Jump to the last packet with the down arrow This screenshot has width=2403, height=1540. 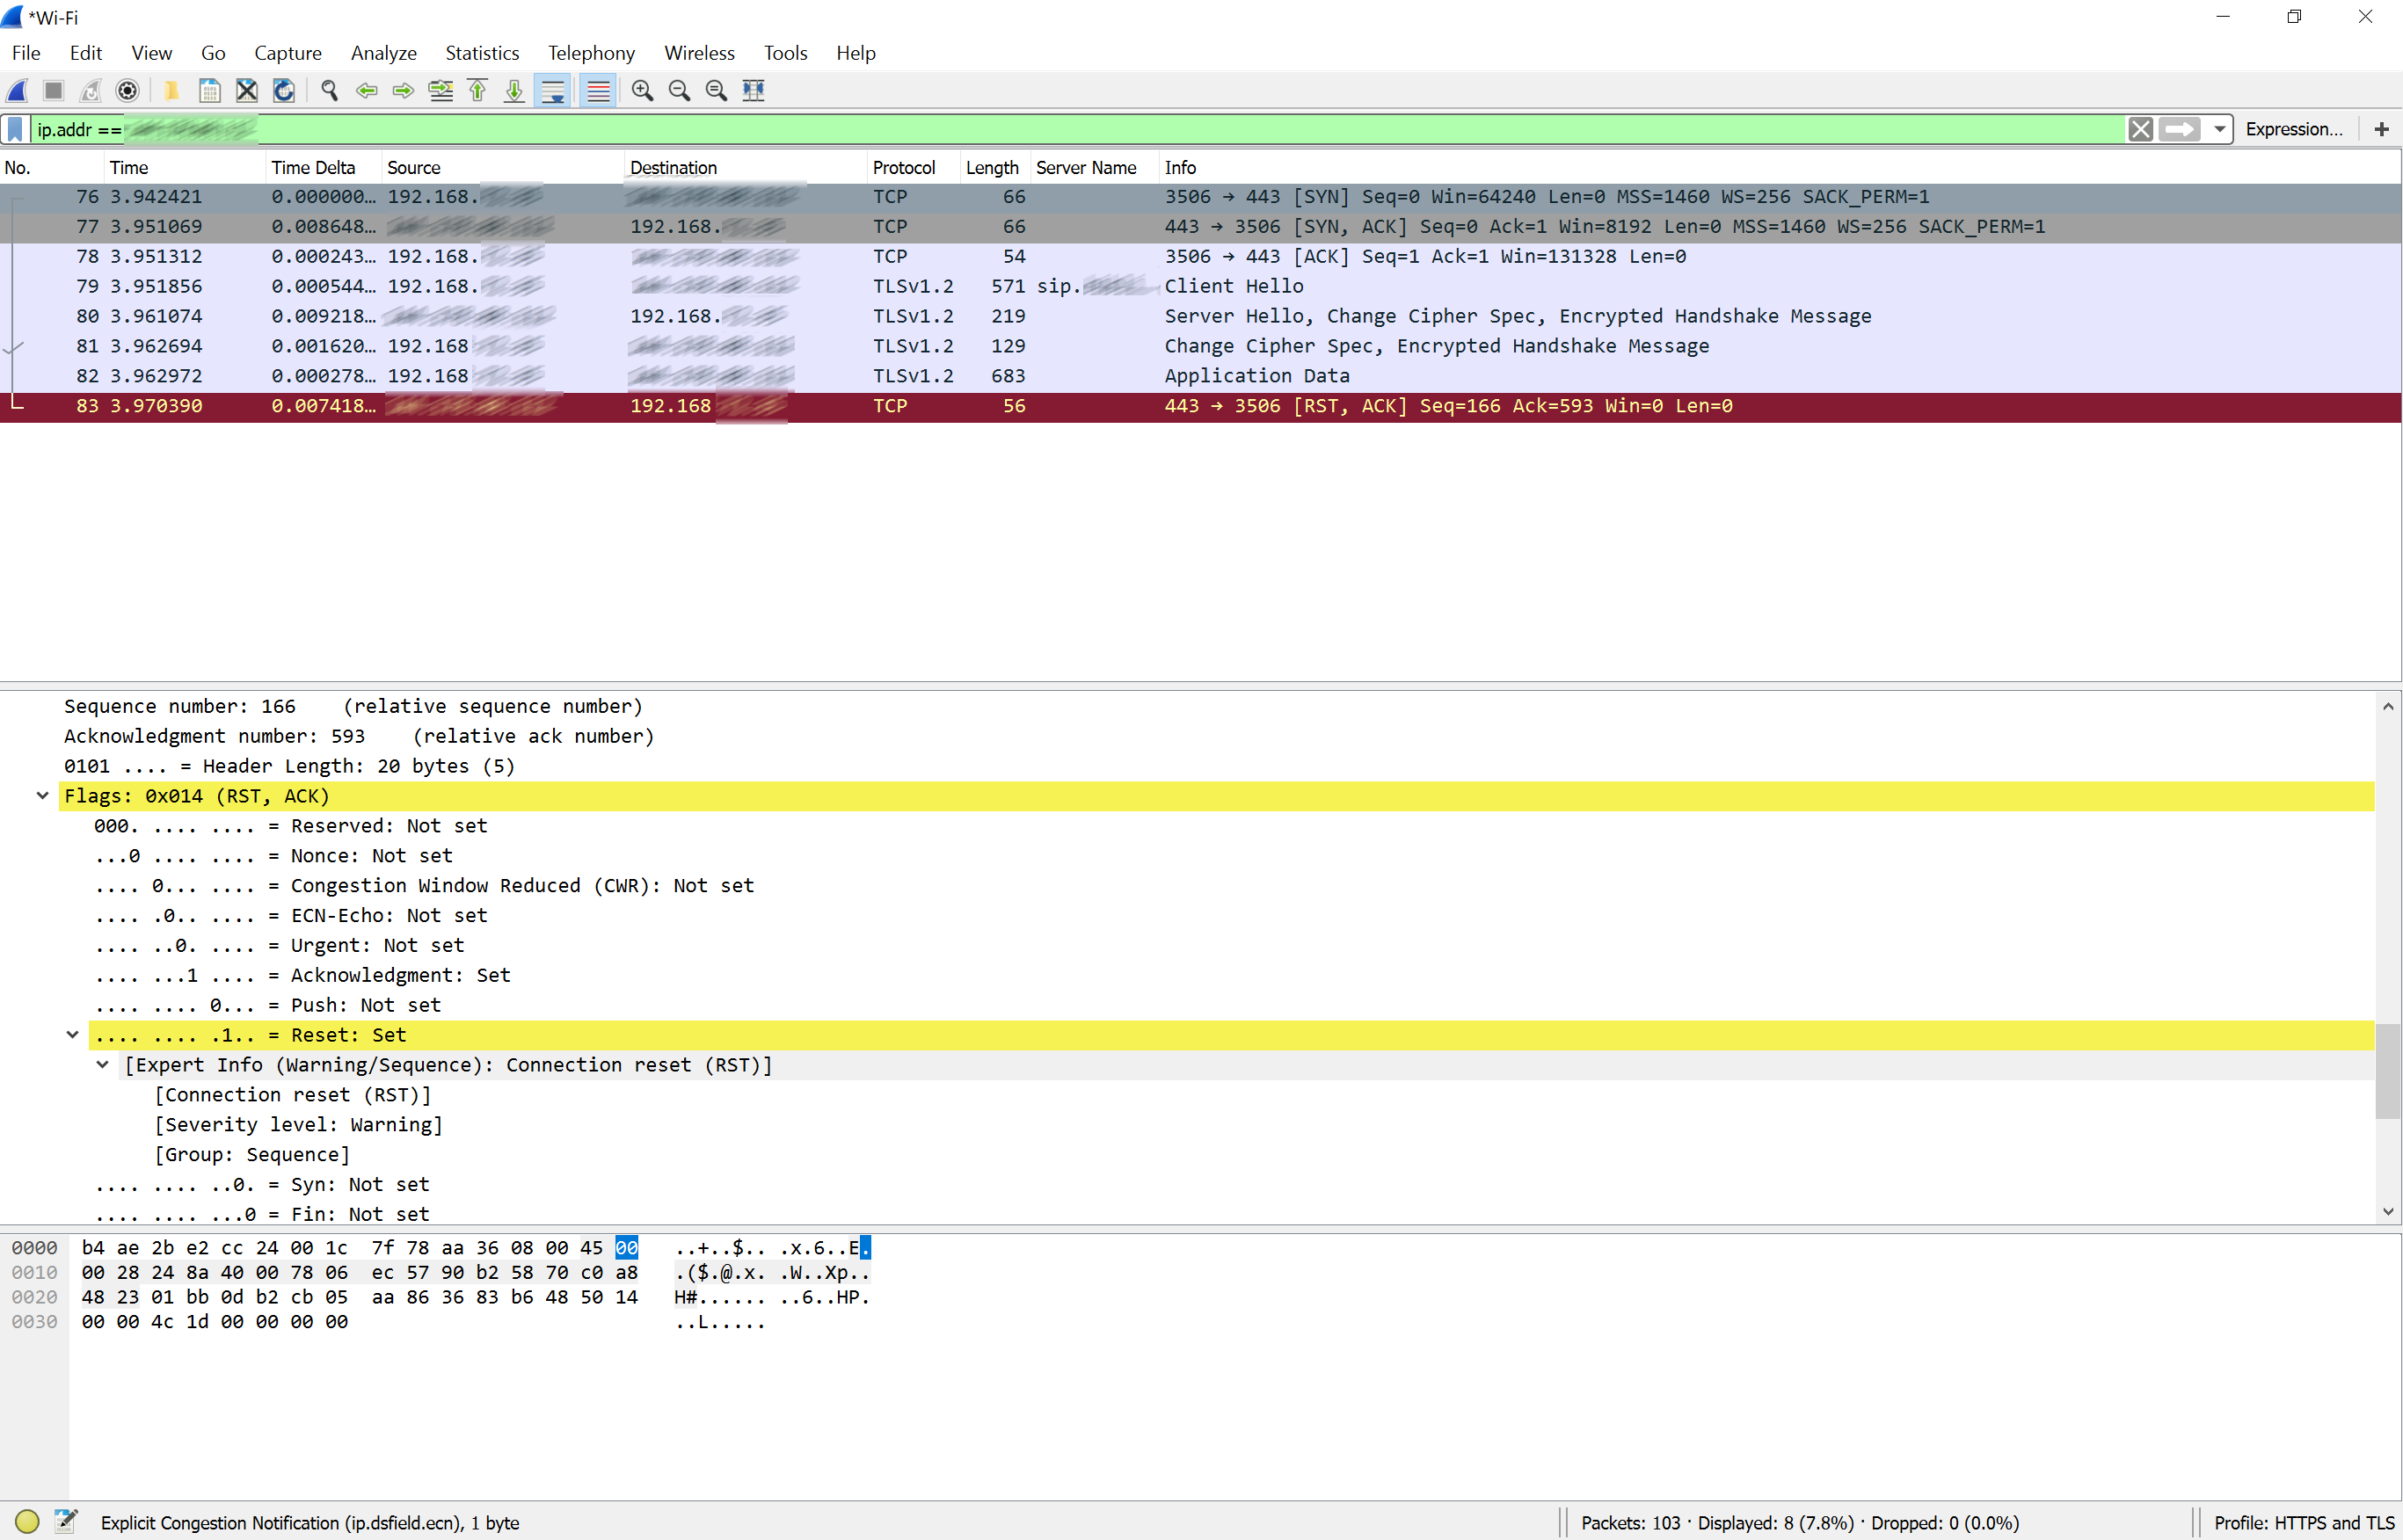(x=513, y=90)
